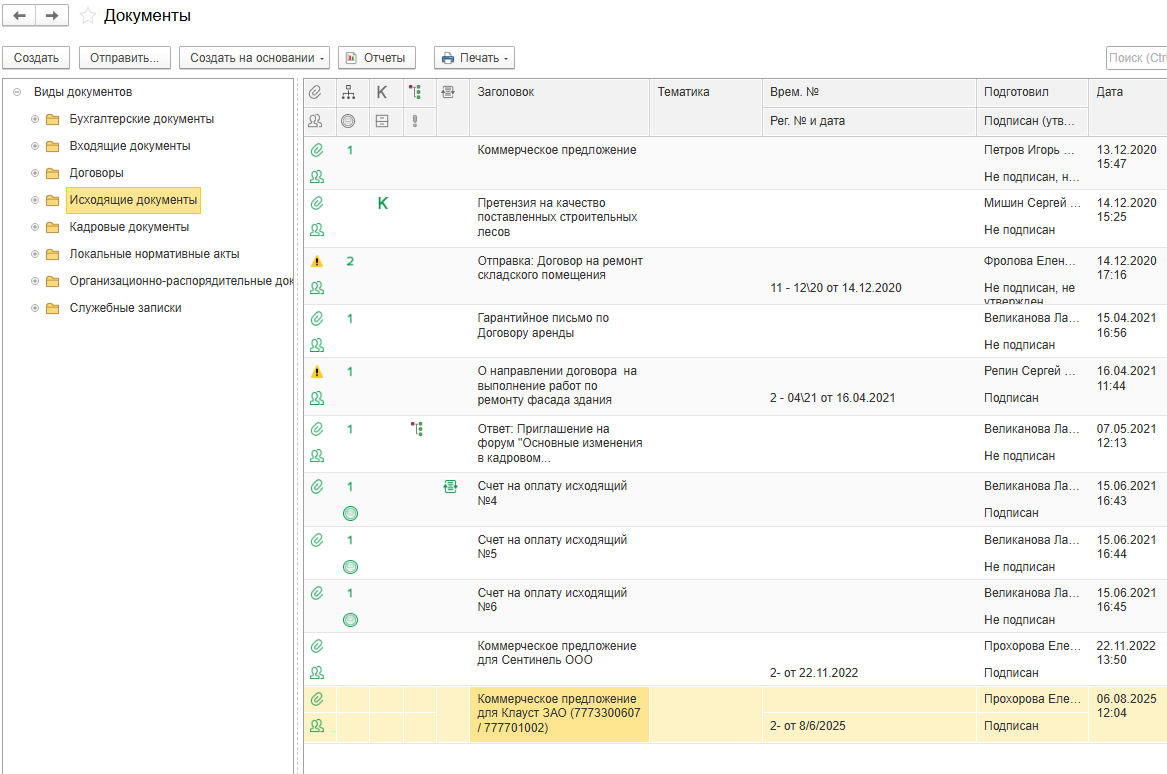Click the back navigation arrow

click(x=19, y=16)
